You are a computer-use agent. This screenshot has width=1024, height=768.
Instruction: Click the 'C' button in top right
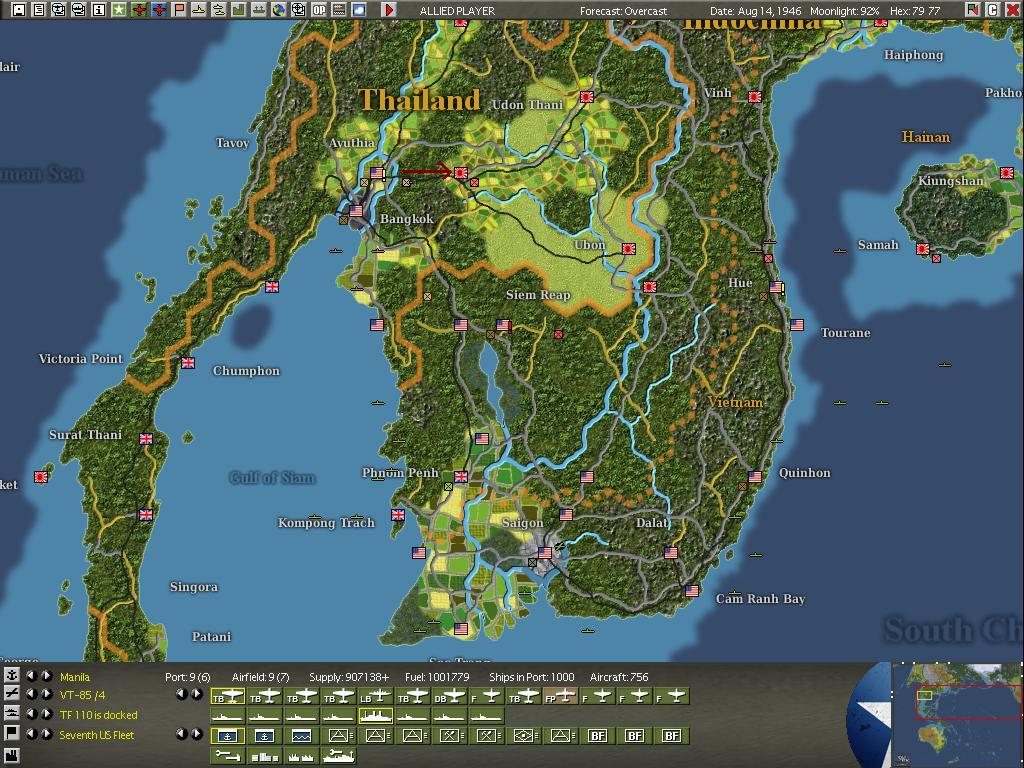pyautogui.click(x=993, y=10)
